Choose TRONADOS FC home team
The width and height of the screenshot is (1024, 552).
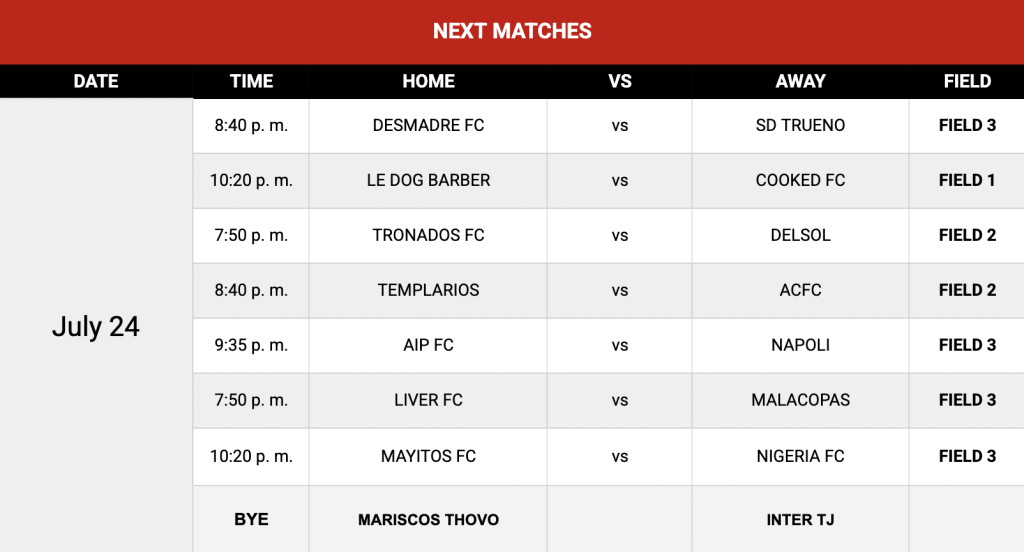[428, 235]
